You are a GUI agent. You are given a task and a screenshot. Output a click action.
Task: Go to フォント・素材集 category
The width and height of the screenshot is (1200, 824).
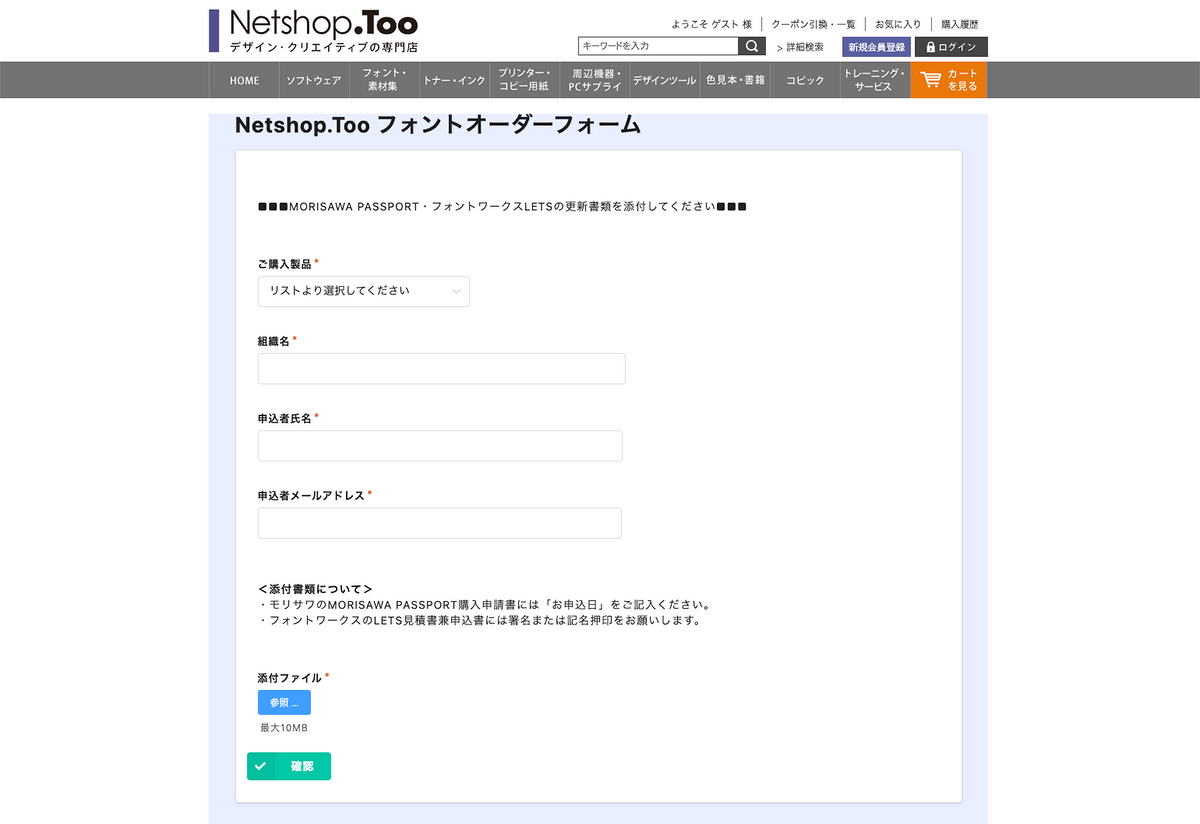click(x=384, y=80)
